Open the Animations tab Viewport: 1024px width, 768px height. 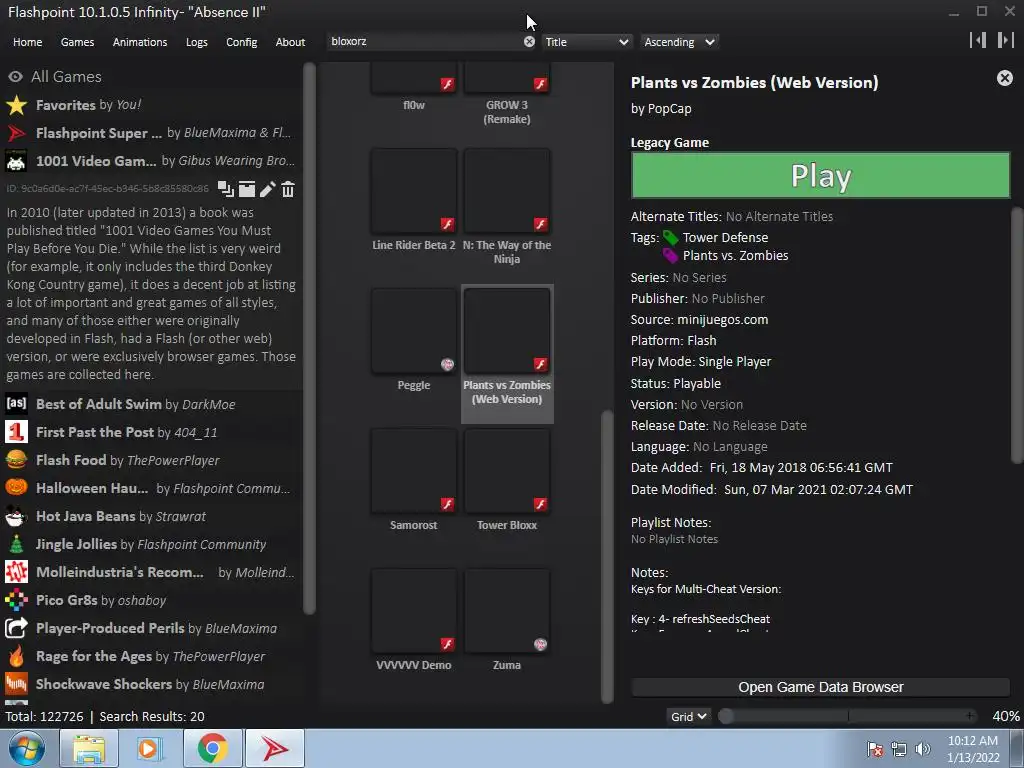[x=140, y=42]
